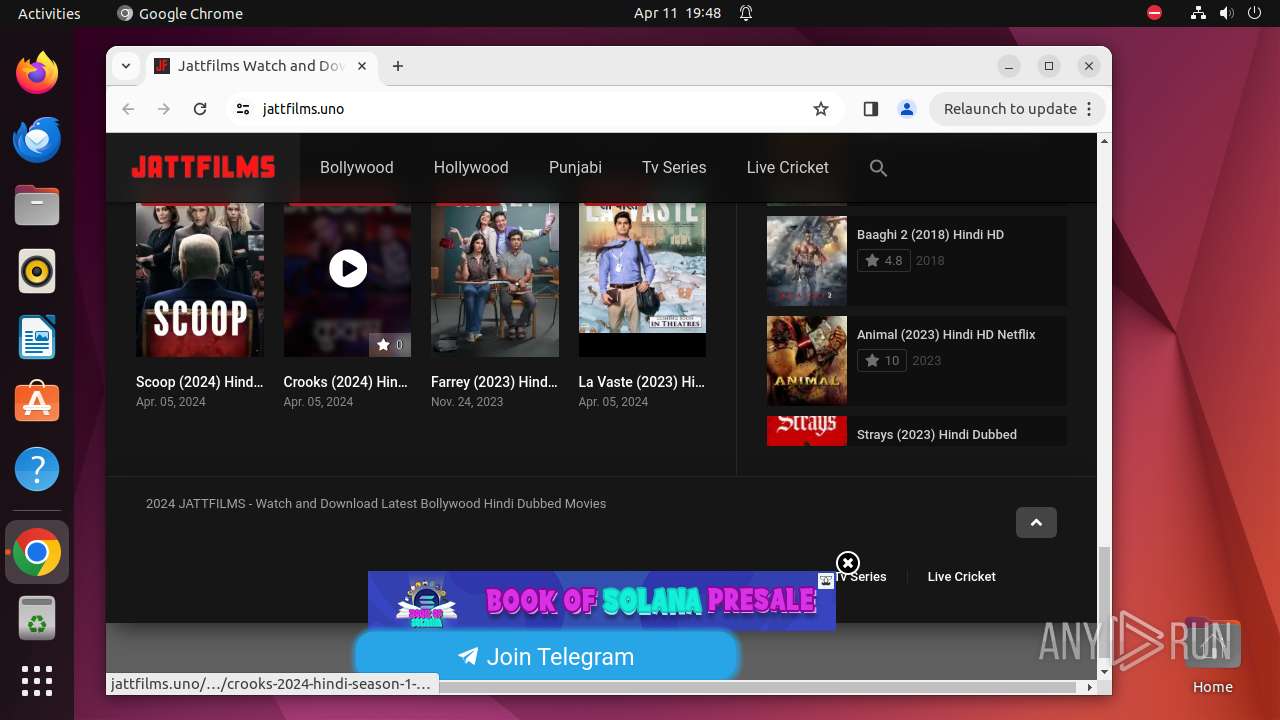Viewport: 1280px width, 720px height.
Task: Open a new tab with the plus button
Action: pyautogui.click(x=398, y=66)
